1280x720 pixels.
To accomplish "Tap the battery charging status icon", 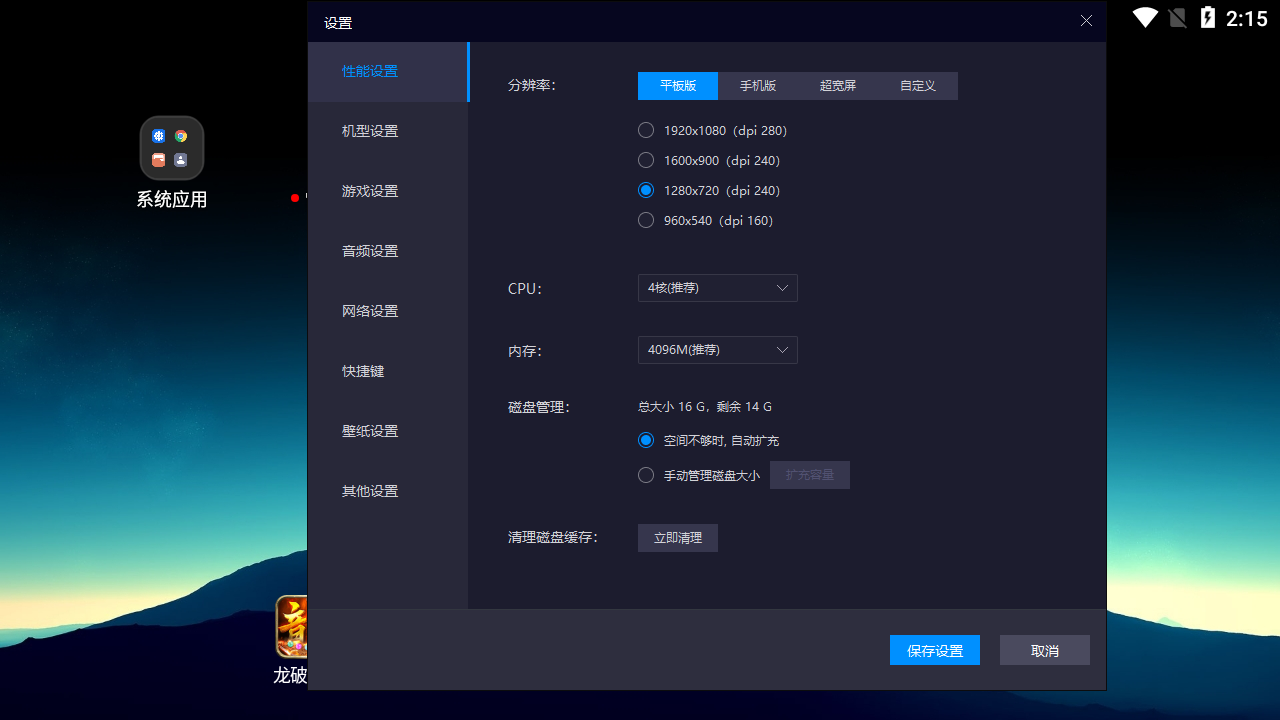I will [1207, 17].
